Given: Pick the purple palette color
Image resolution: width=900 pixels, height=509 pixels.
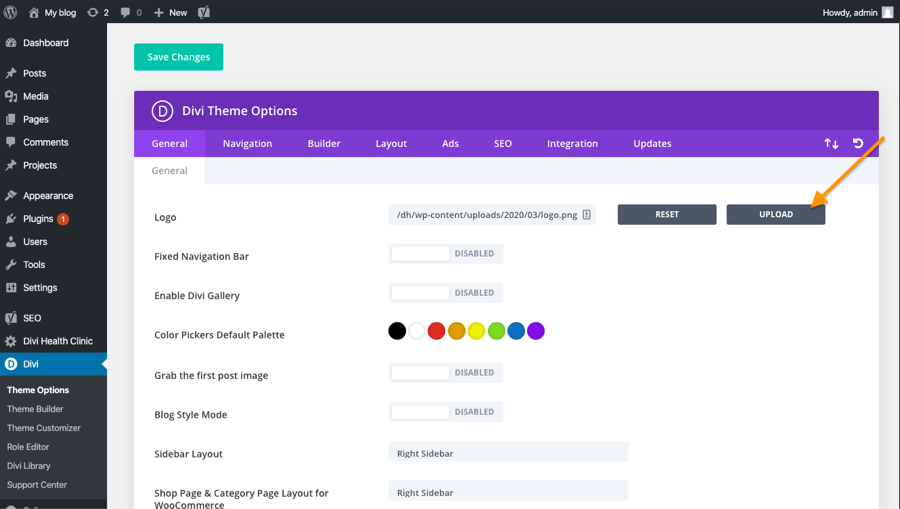Looking at the screenshot, I should coord(536,331).
